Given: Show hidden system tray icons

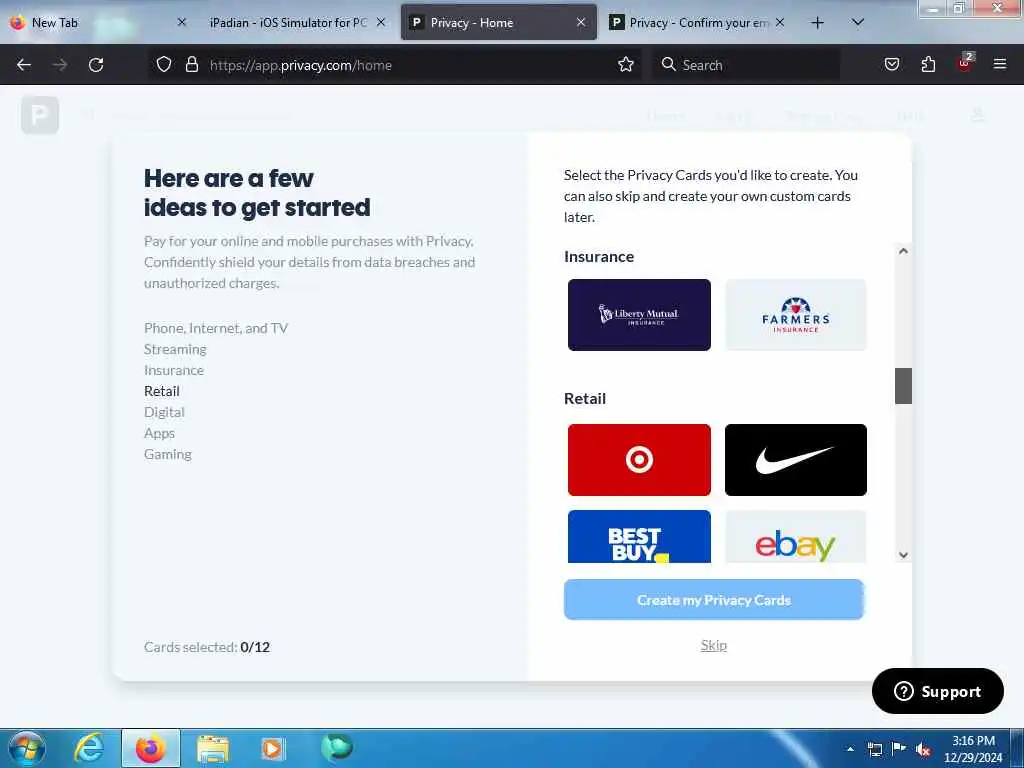Looking at the screenshot, I should 850,749.
